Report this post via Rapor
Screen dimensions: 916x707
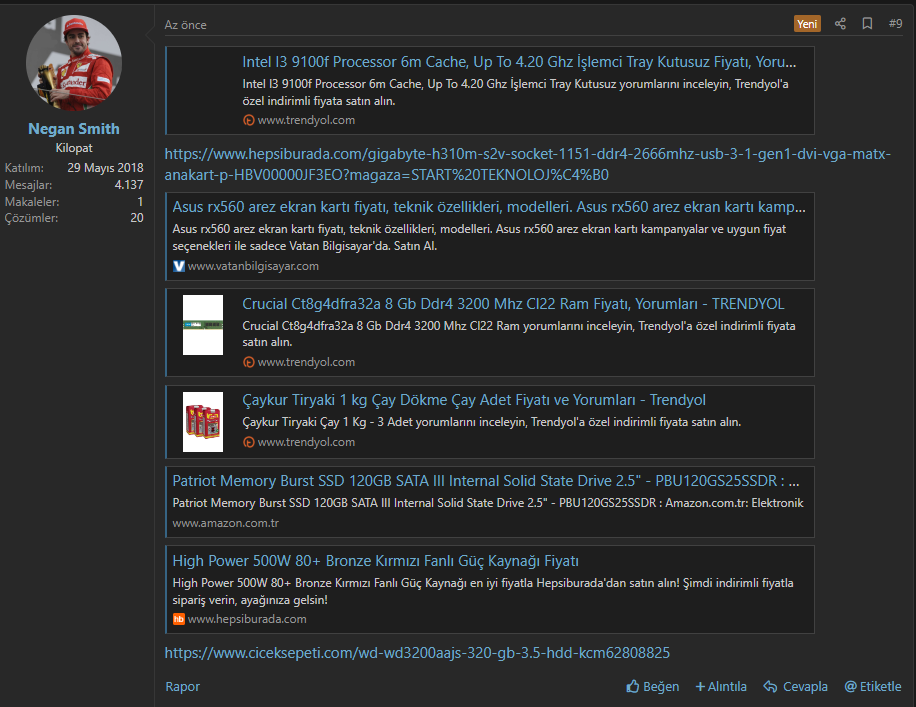point(182,687)
